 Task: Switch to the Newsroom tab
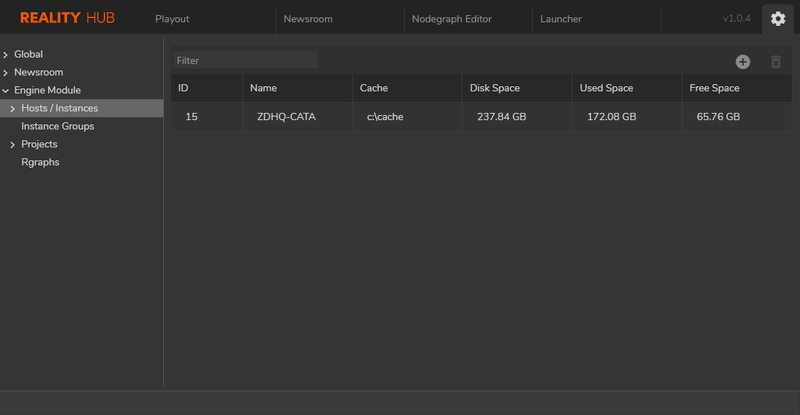[x=308, y=19]
